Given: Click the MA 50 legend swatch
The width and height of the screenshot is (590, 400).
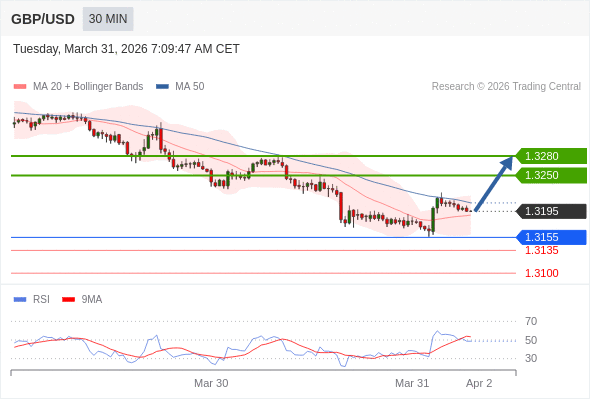Looking at the screenshot, I should [x=162, y=87].
